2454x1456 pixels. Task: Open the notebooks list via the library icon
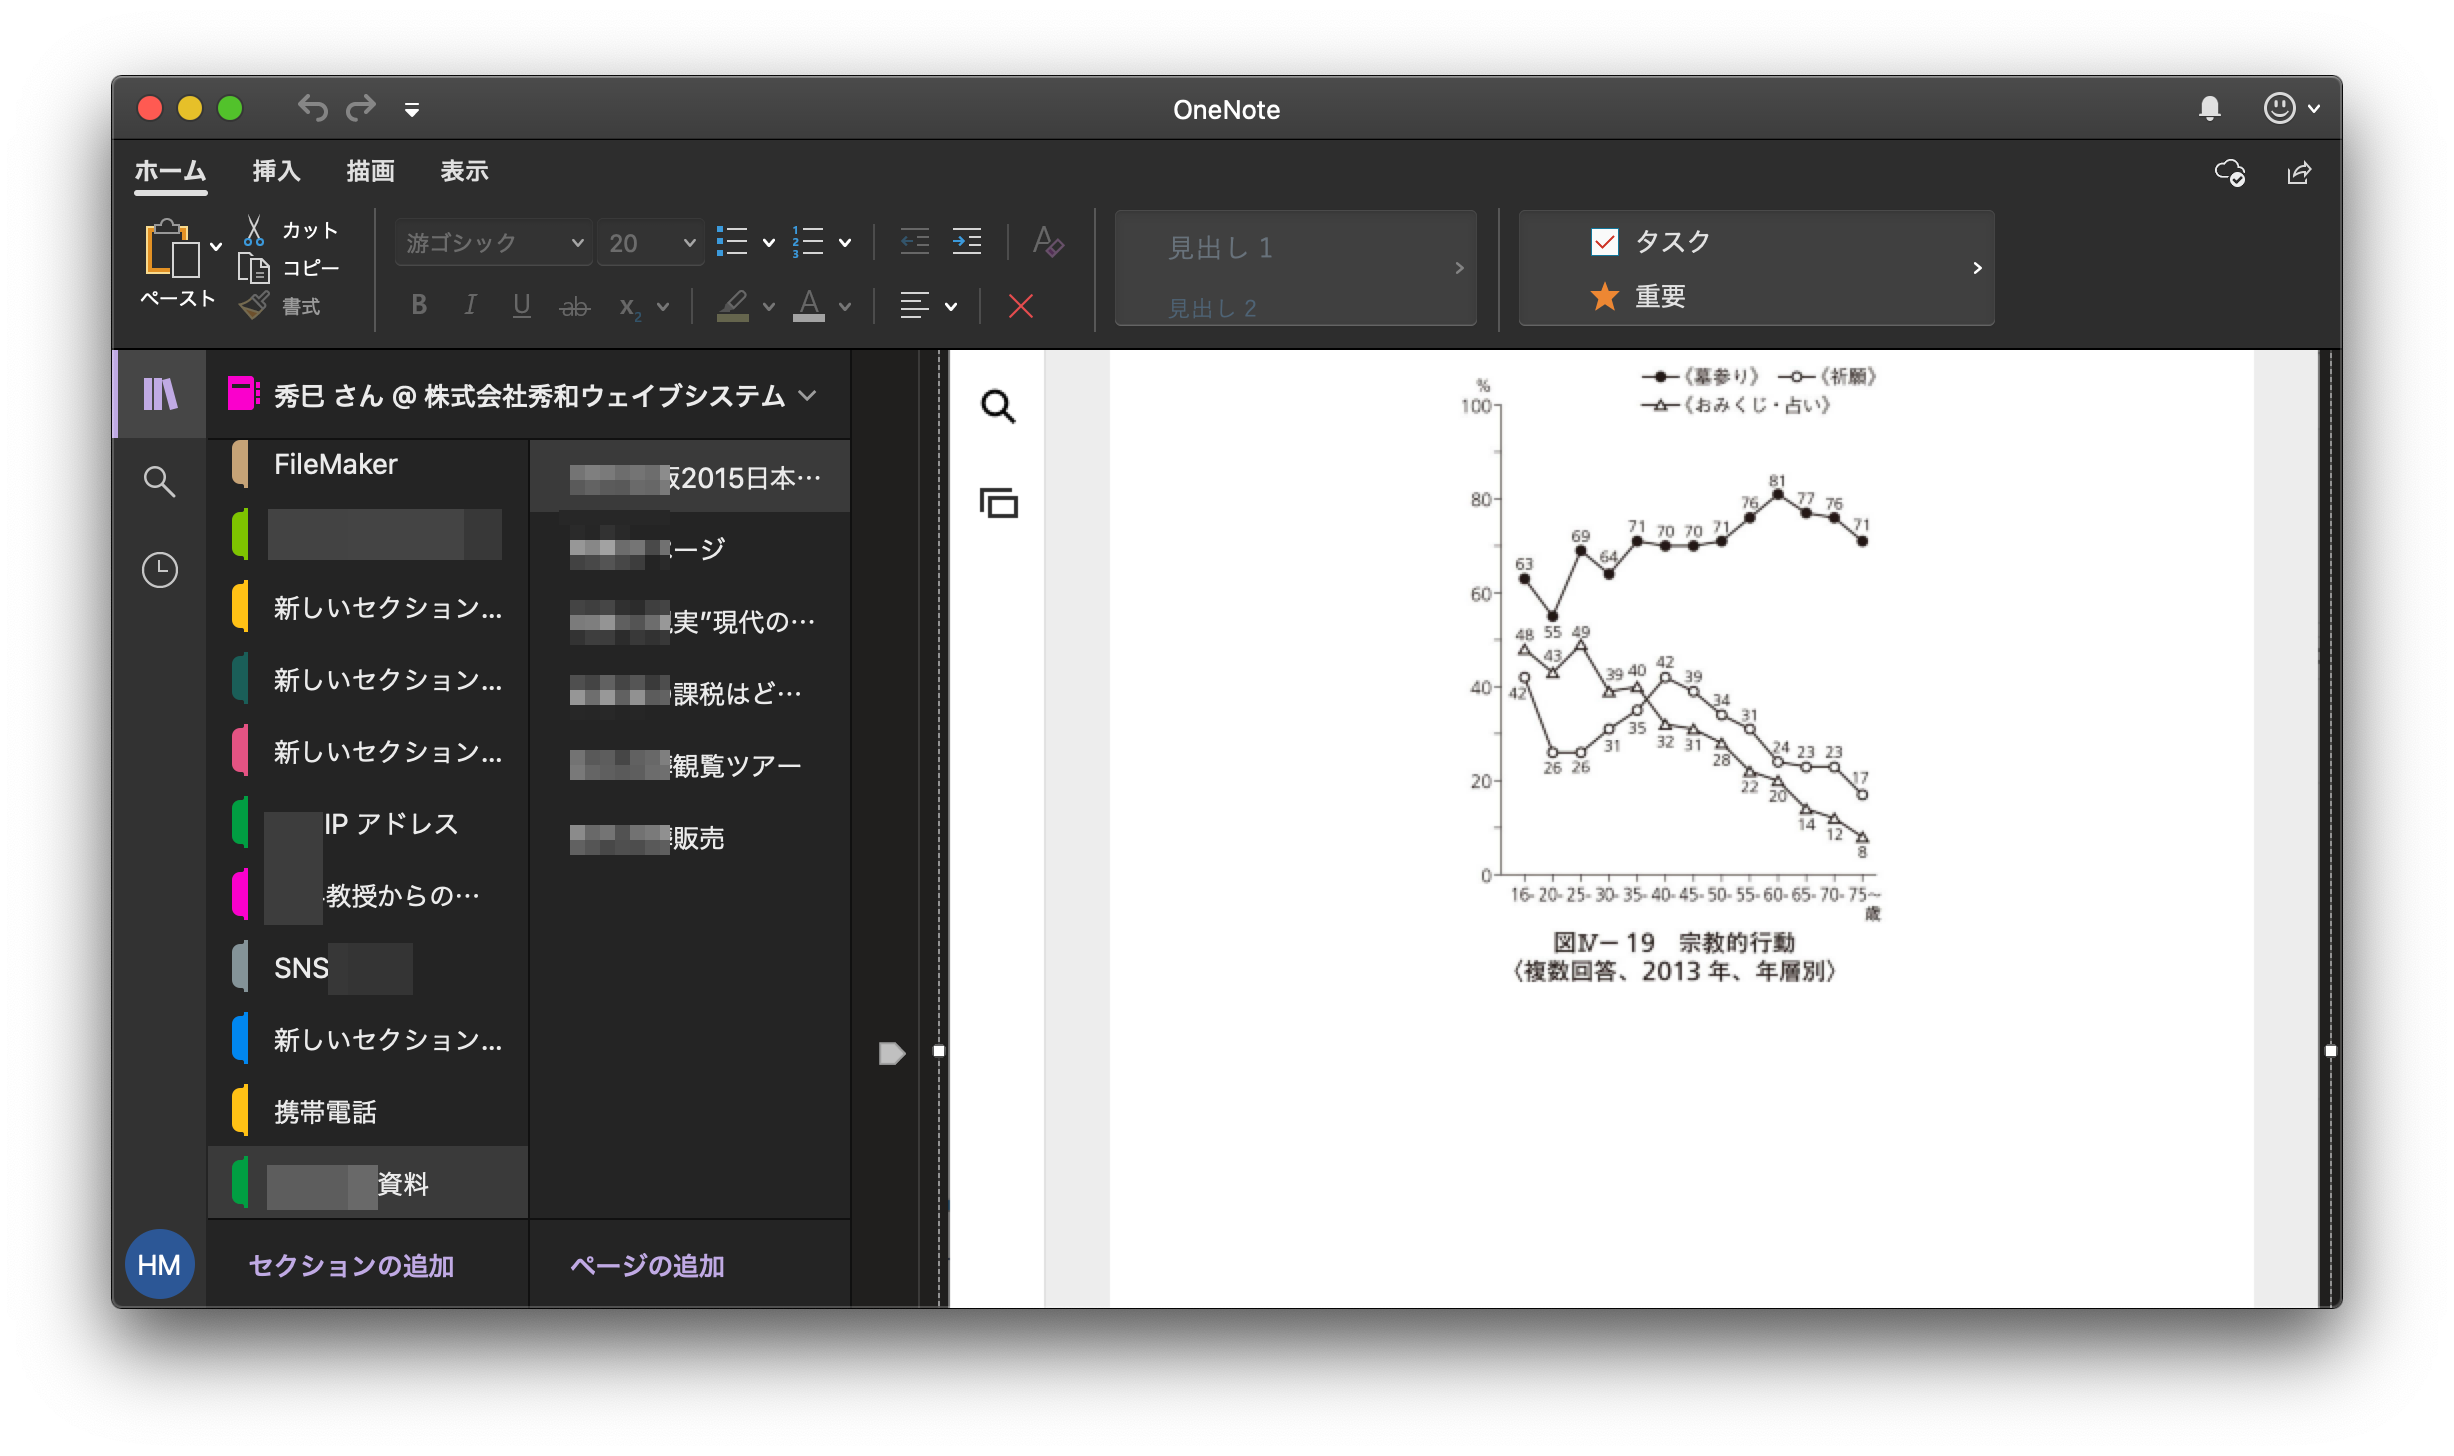click(160, 394)
